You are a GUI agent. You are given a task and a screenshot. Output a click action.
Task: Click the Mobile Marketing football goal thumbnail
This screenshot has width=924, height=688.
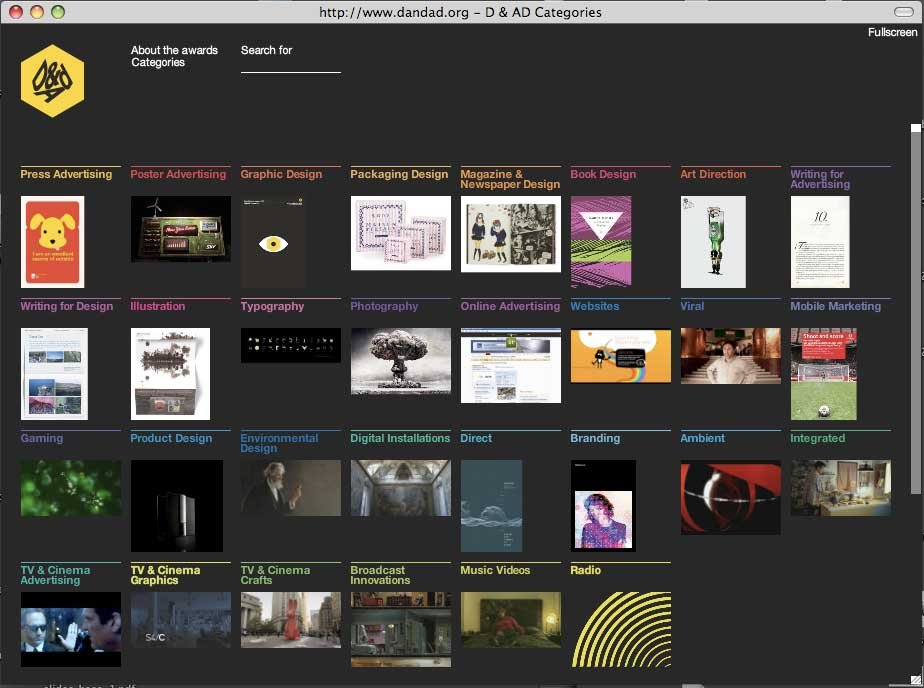[x=823, y=373]
